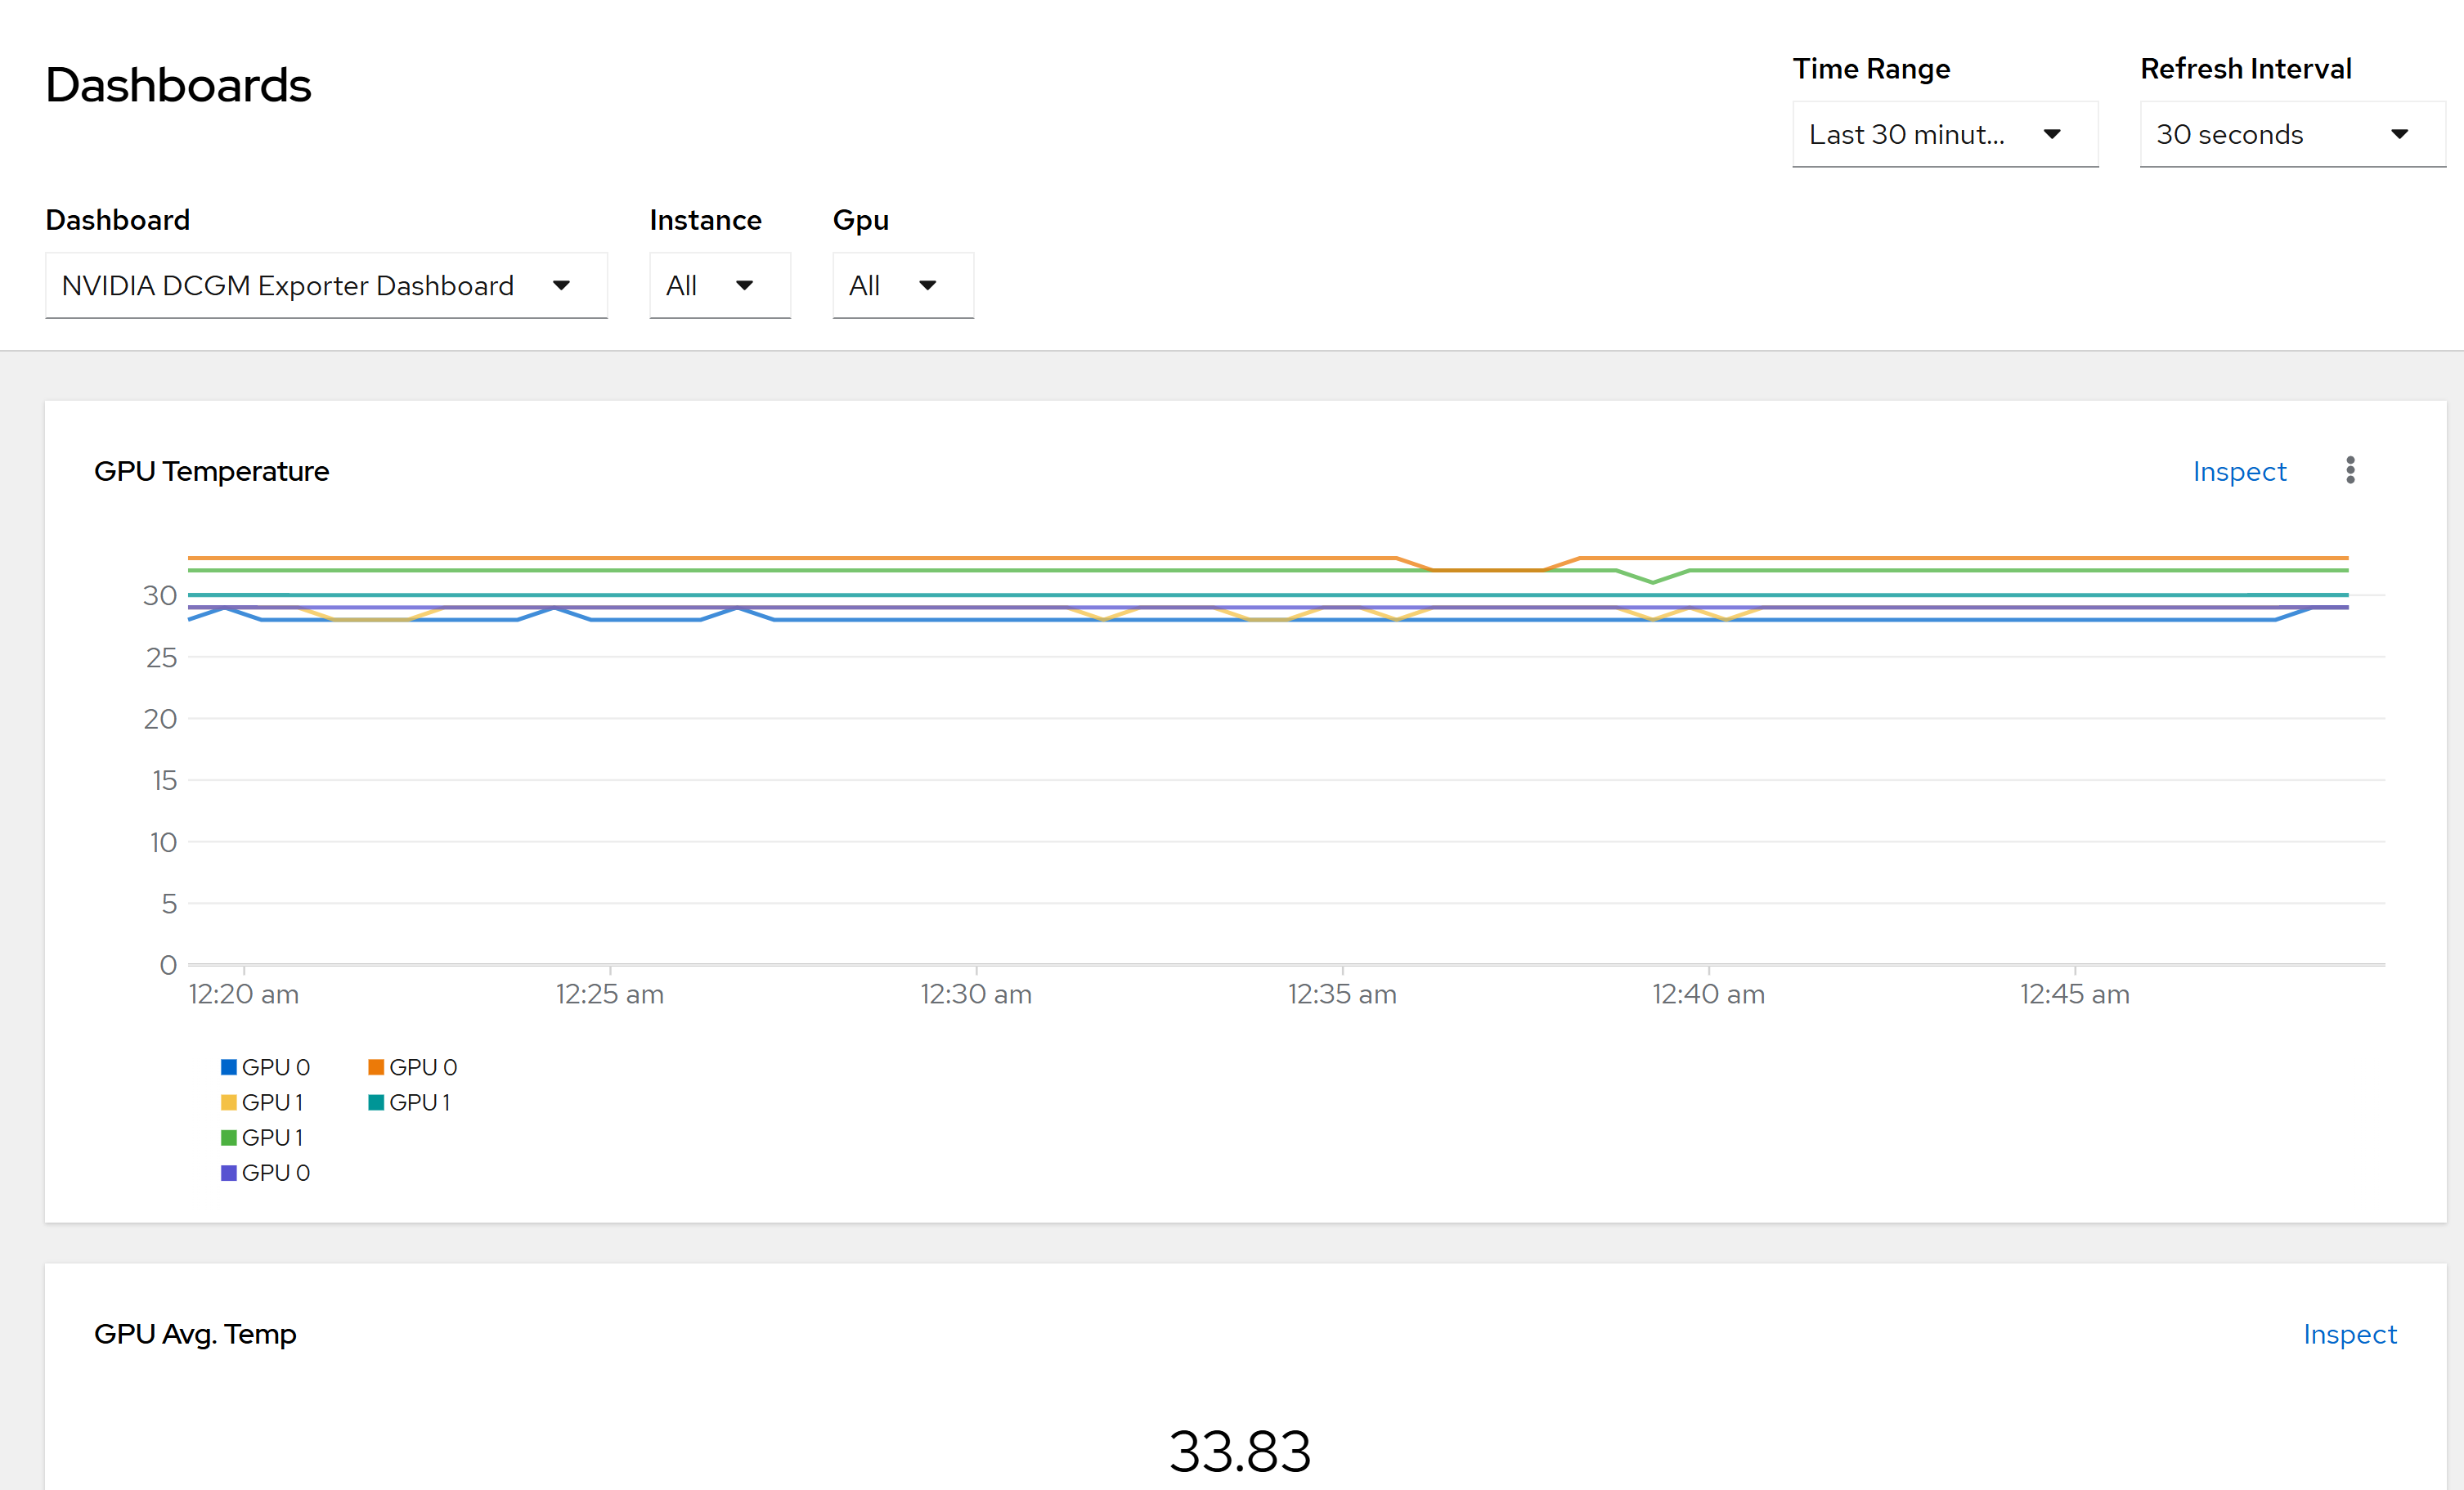2464x1490 pixels.
Task: Click the Time Range dropdown caret
Action: [2052, 134]
